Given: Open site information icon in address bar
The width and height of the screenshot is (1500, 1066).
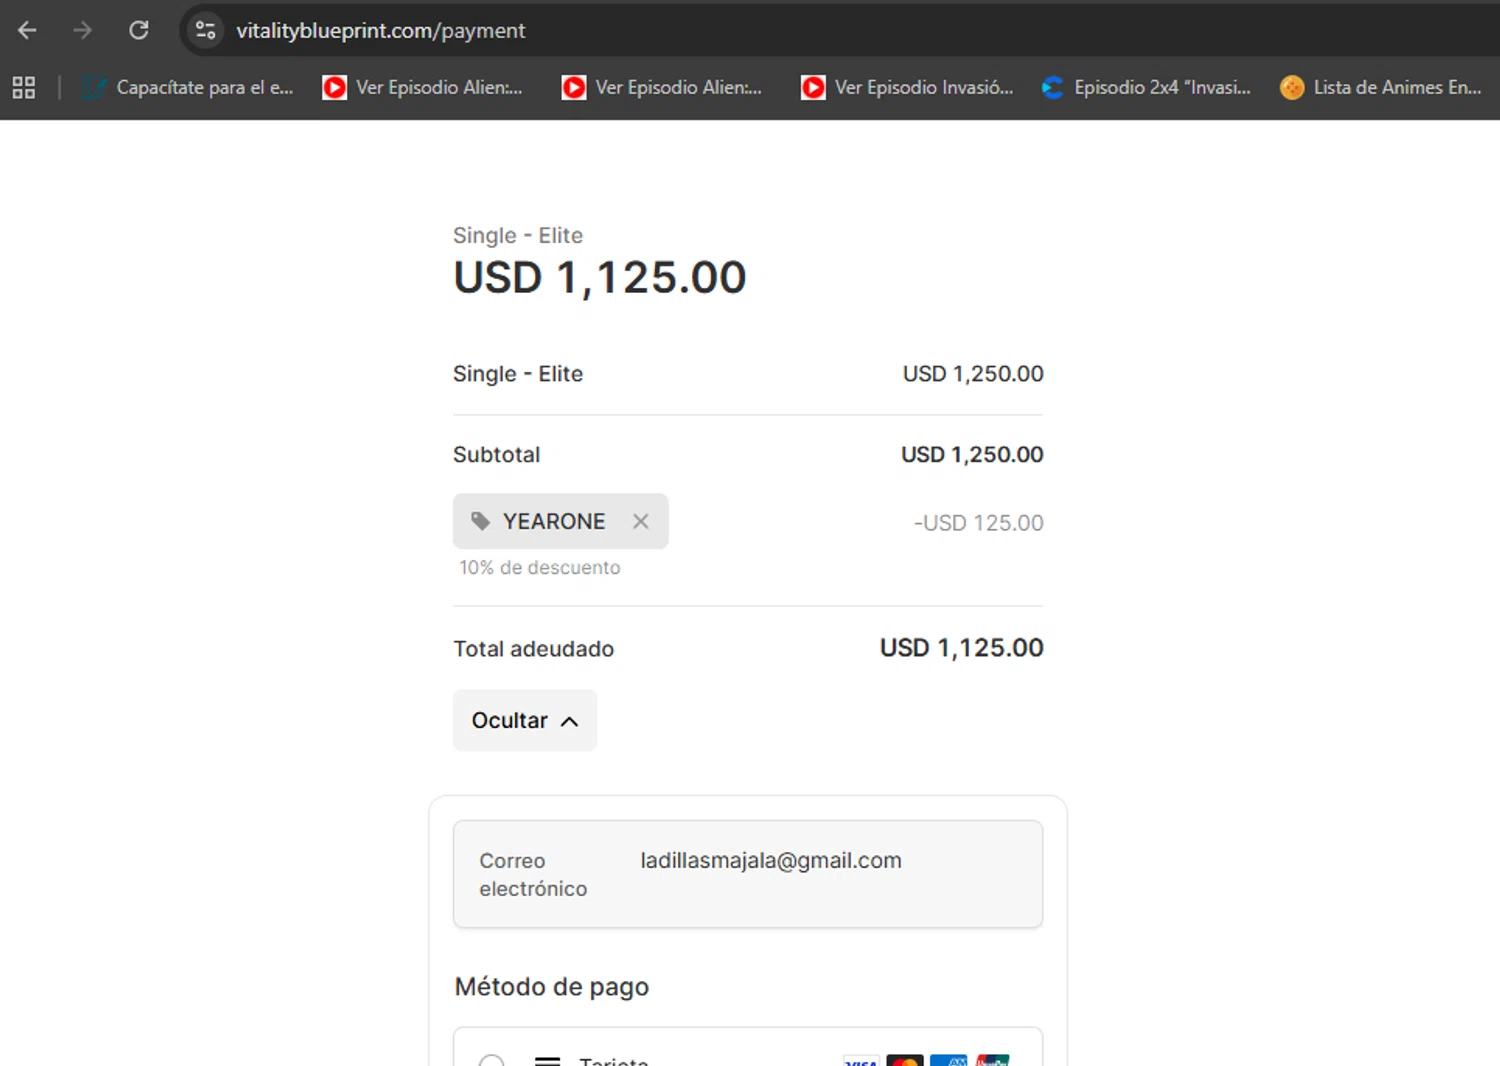Looking at the screenshot, I should [x=206, y=30].
